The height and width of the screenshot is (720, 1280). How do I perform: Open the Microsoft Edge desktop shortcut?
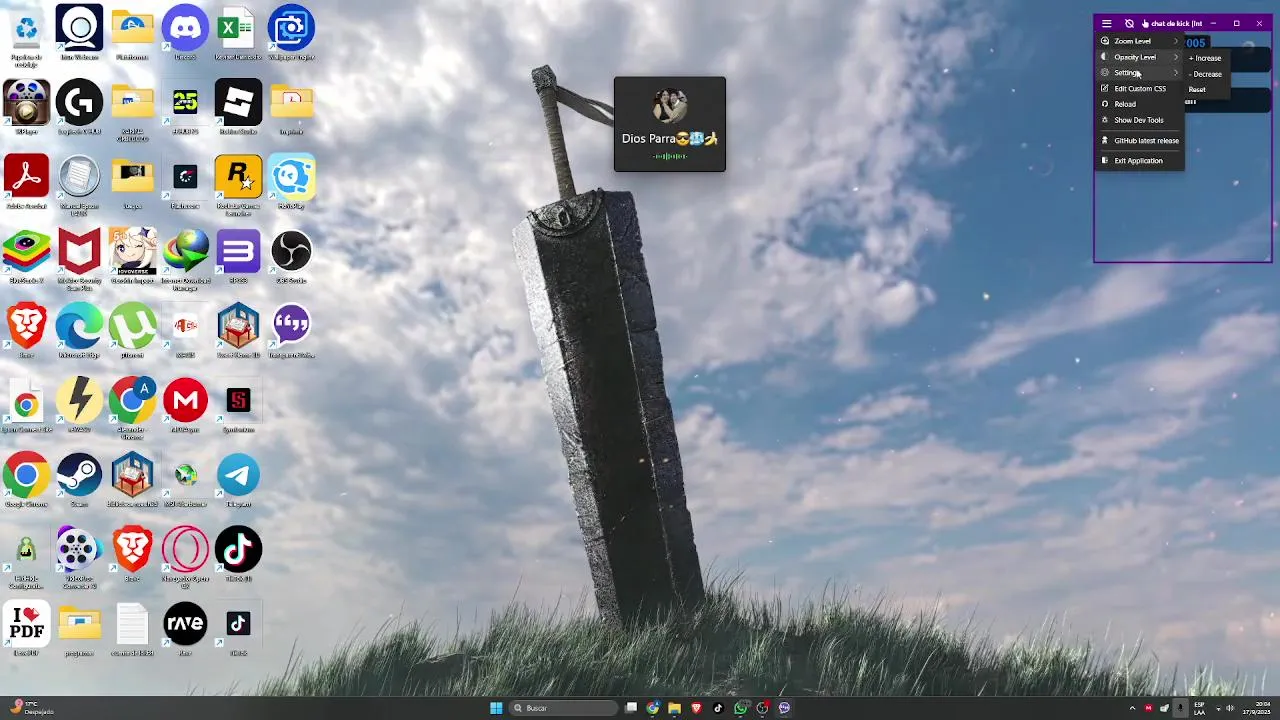pos(79,331)
